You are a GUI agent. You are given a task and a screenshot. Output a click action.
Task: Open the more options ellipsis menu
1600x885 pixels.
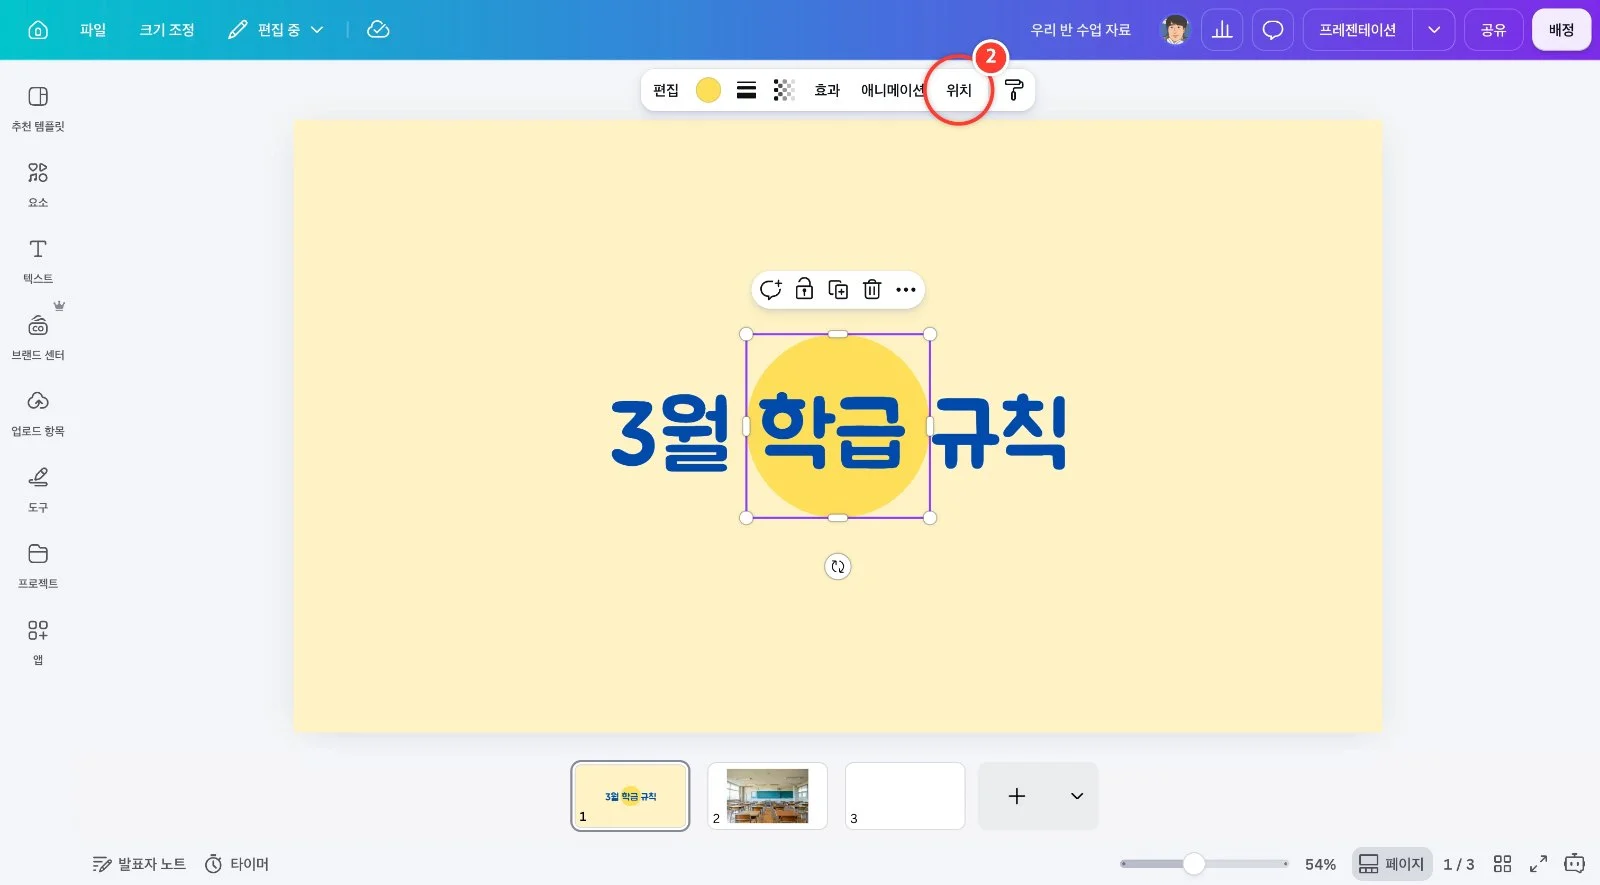point(906,290)
